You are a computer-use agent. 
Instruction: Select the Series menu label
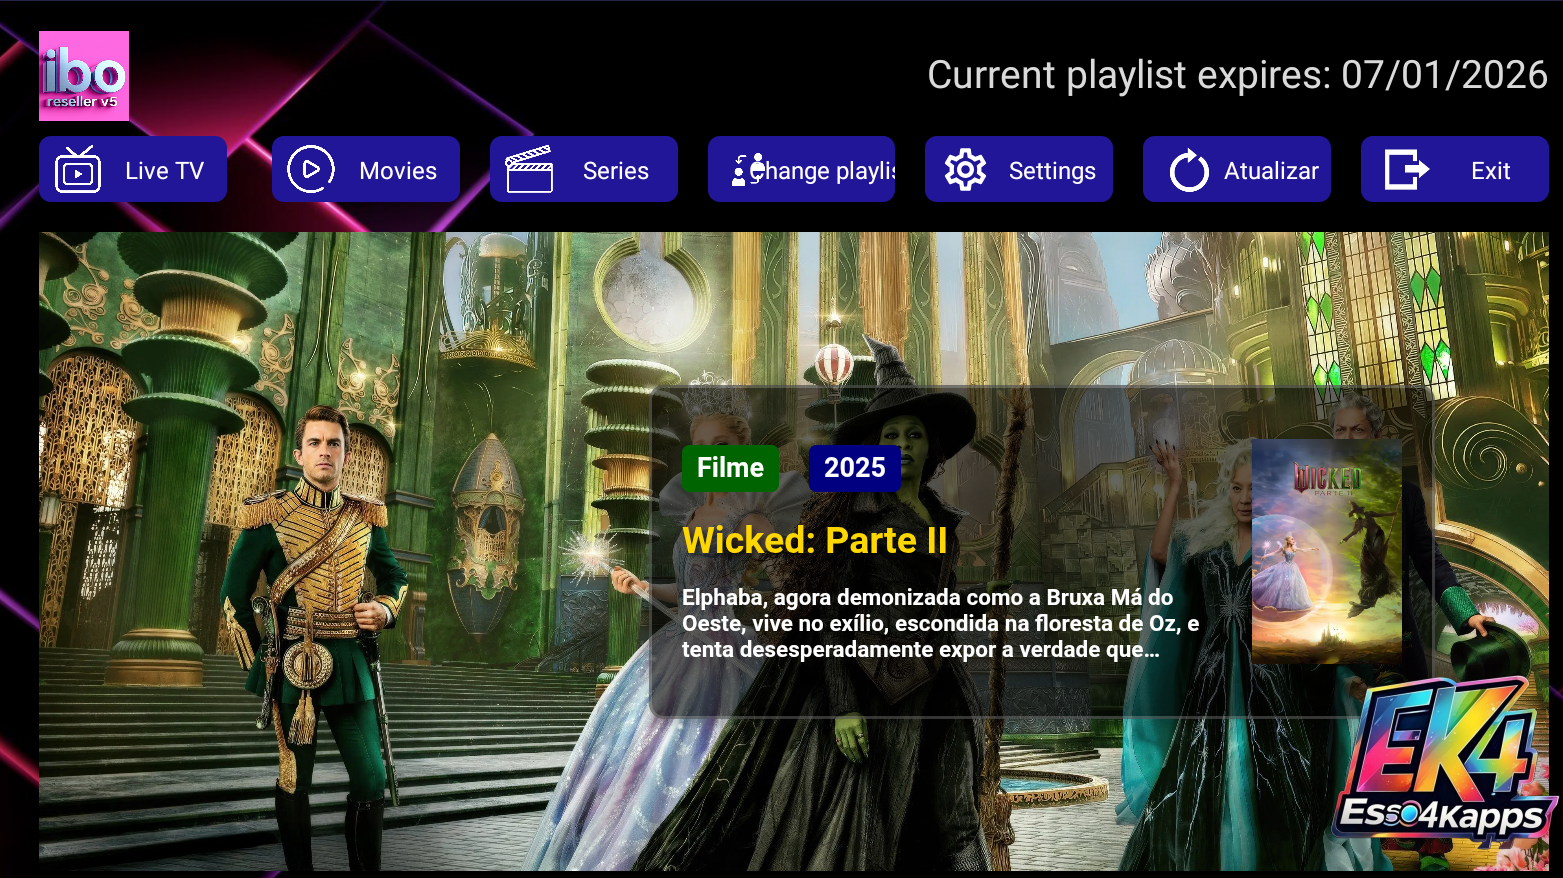click(x=615, y=171)
